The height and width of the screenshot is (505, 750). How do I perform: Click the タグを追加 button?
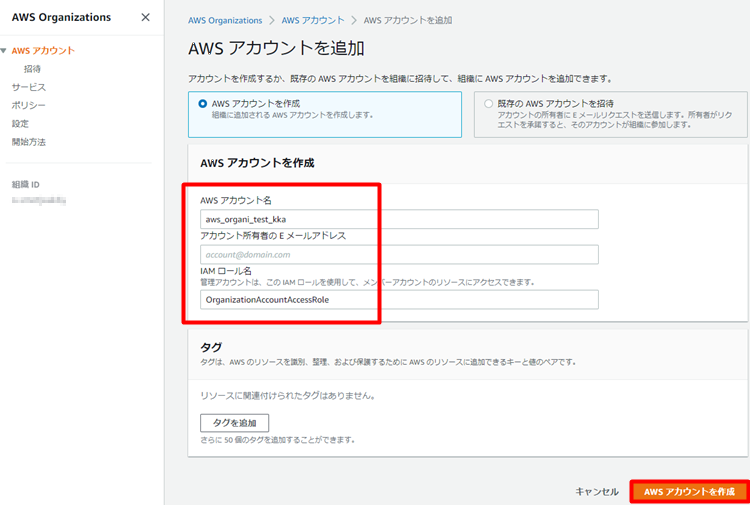(234, 423)
